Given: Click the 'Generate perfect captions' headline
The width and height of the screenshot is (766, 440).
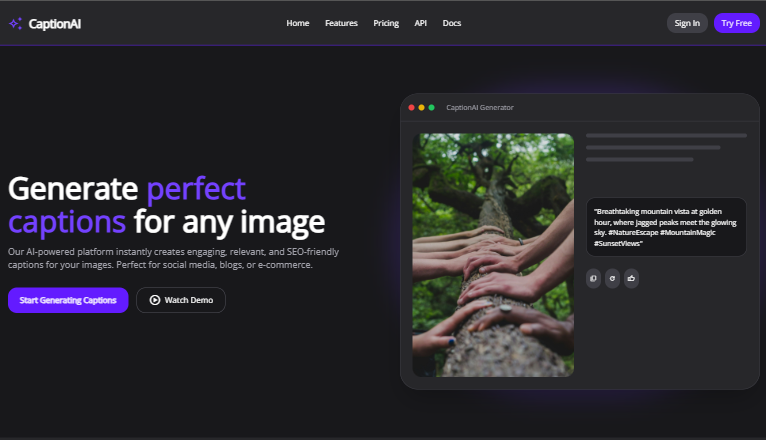Looking at the screenshot, I should [x=167, y=206].
